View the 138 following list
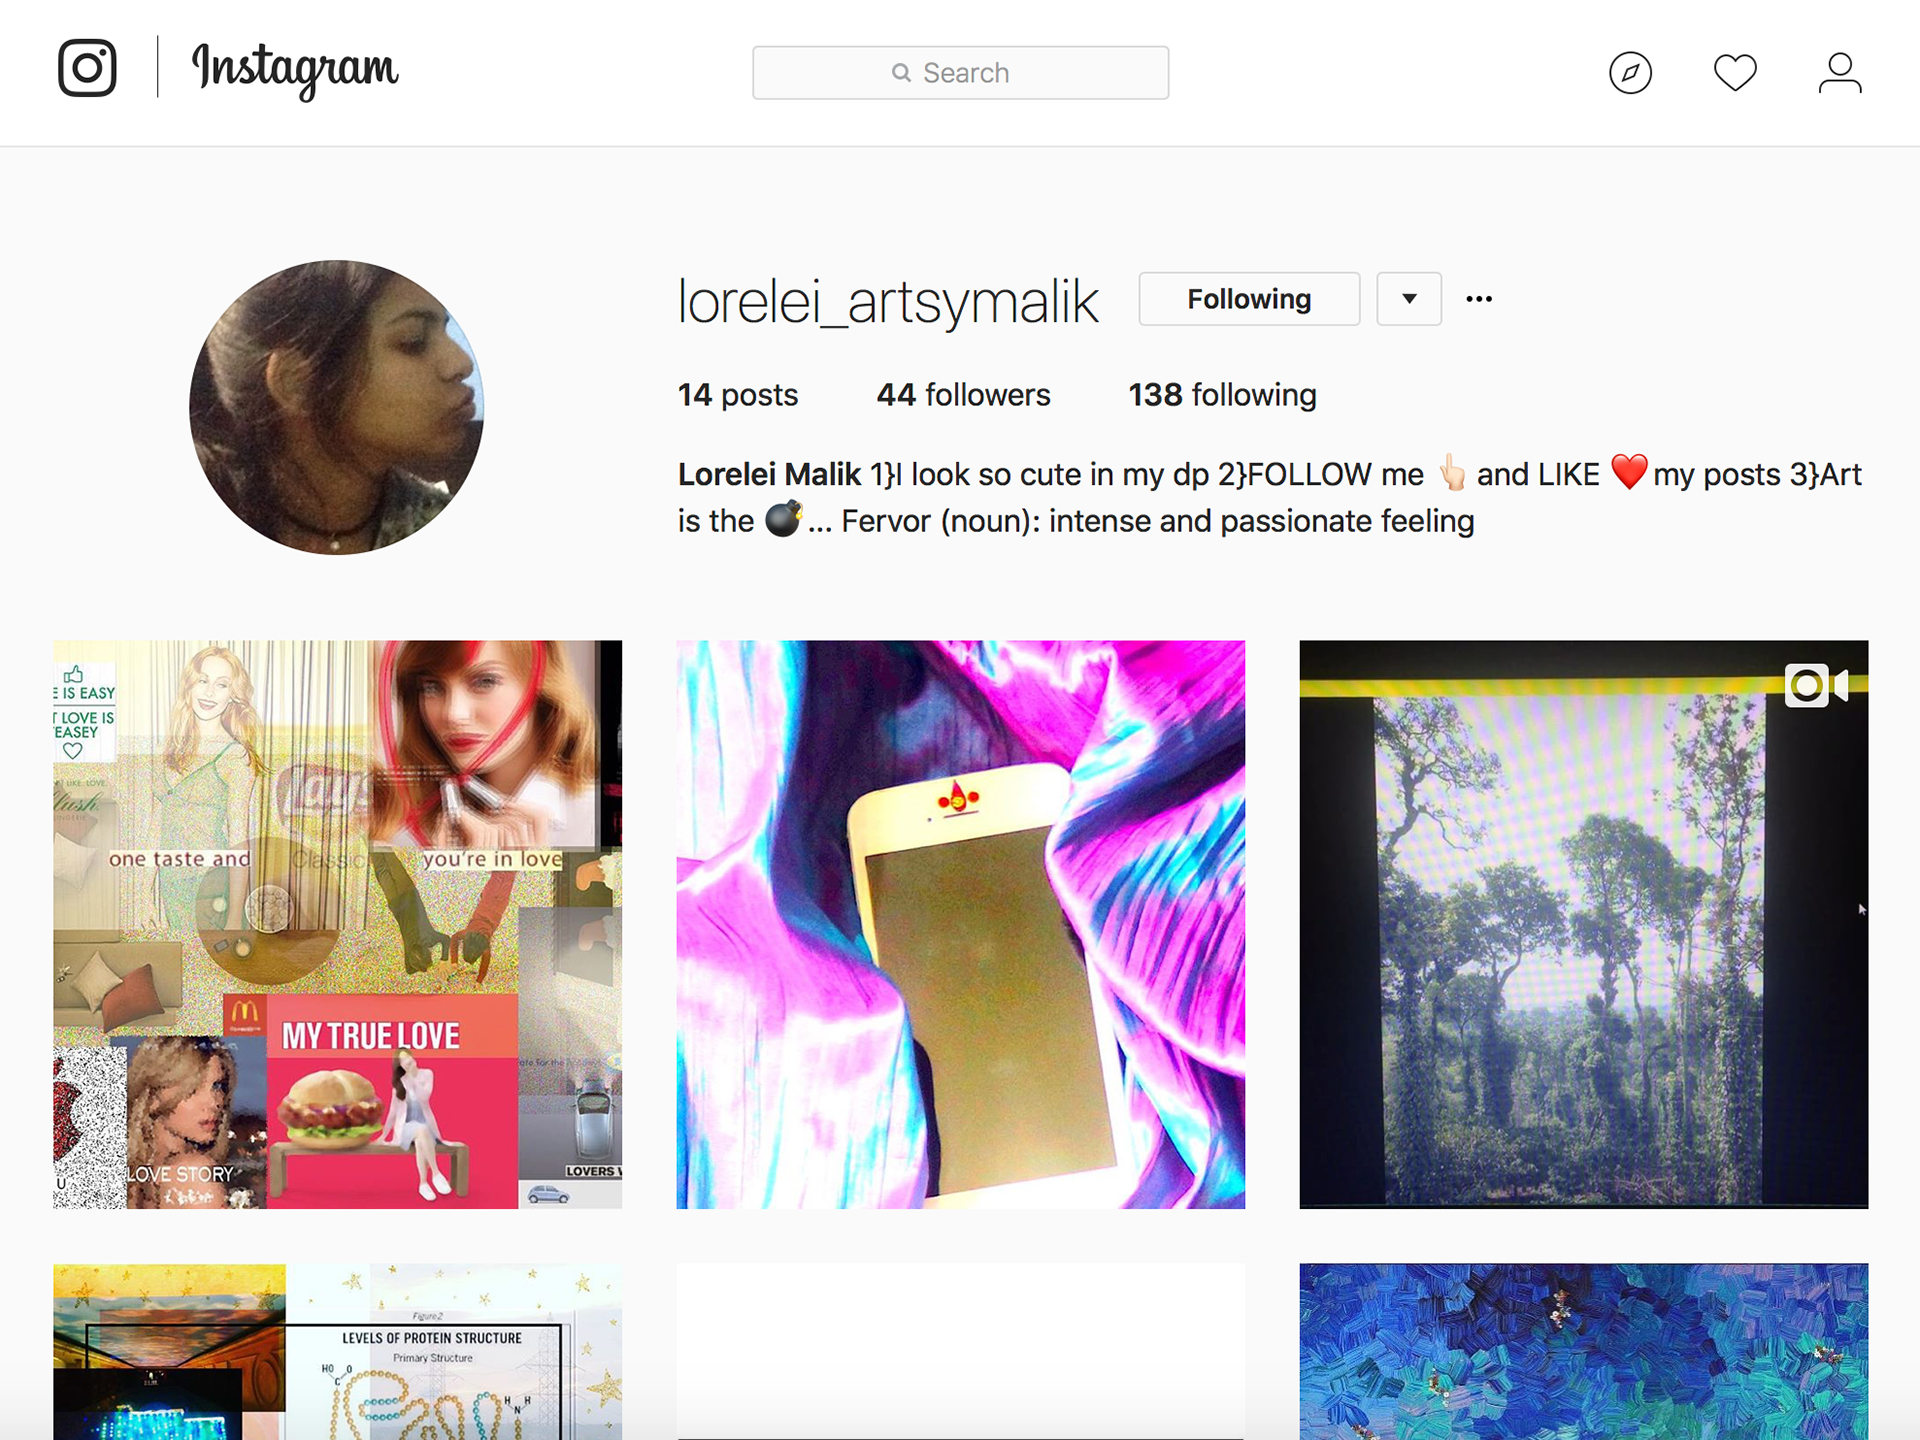 [1222, 395]
